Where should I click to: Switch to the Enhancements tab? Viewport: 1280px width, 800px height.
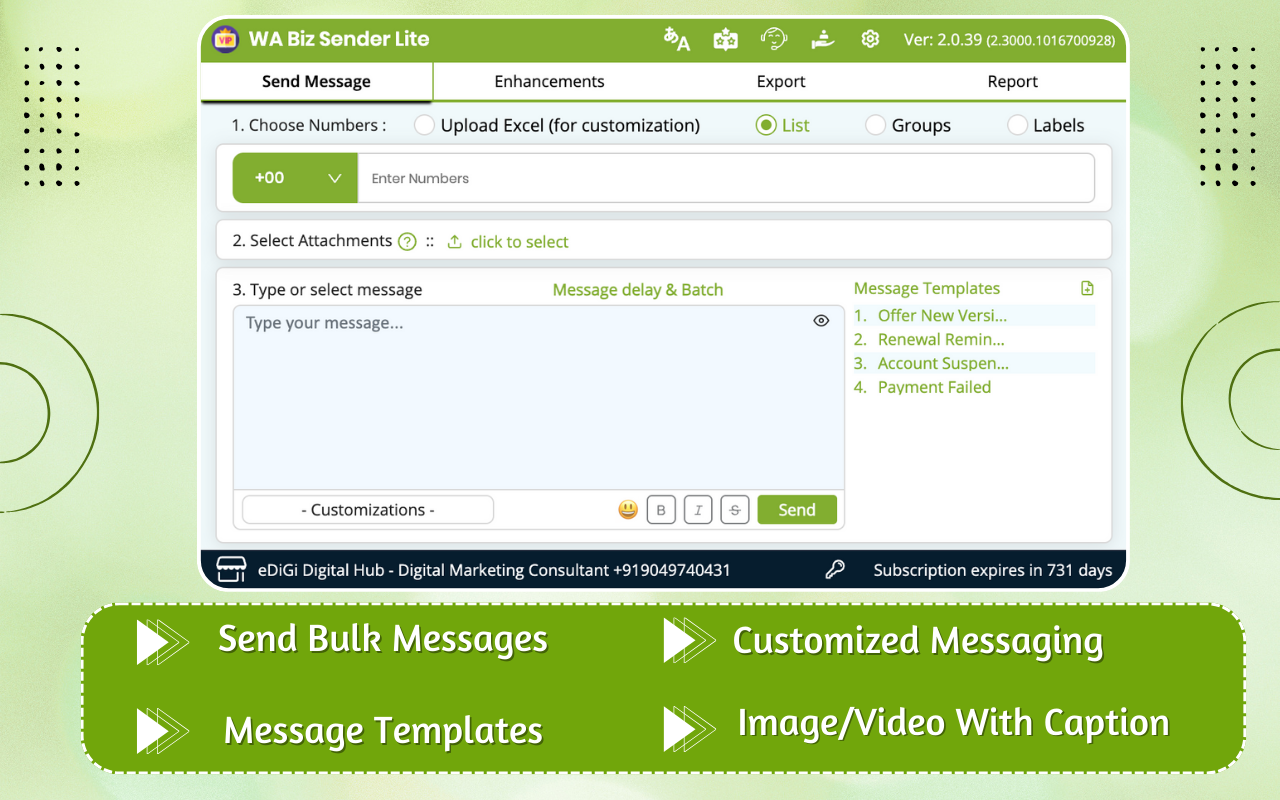(x=549, y=81)
